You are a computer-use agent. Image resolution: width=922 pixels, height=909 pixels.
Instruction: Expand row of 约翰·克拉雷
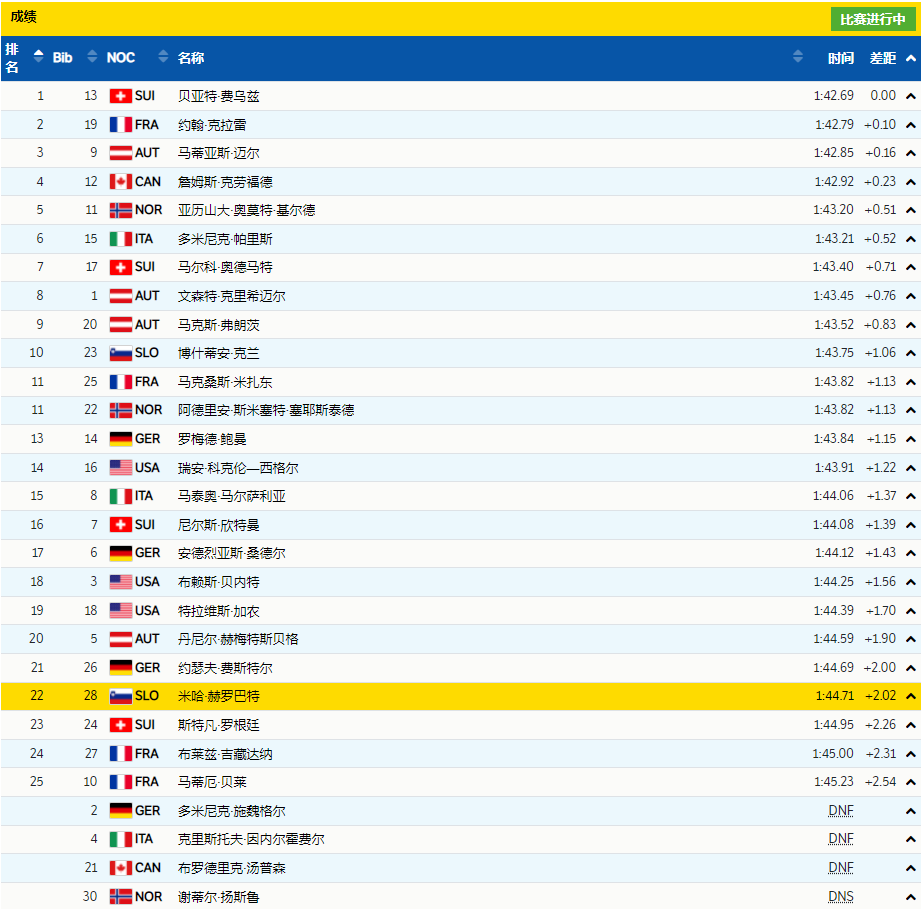point(910,125)
